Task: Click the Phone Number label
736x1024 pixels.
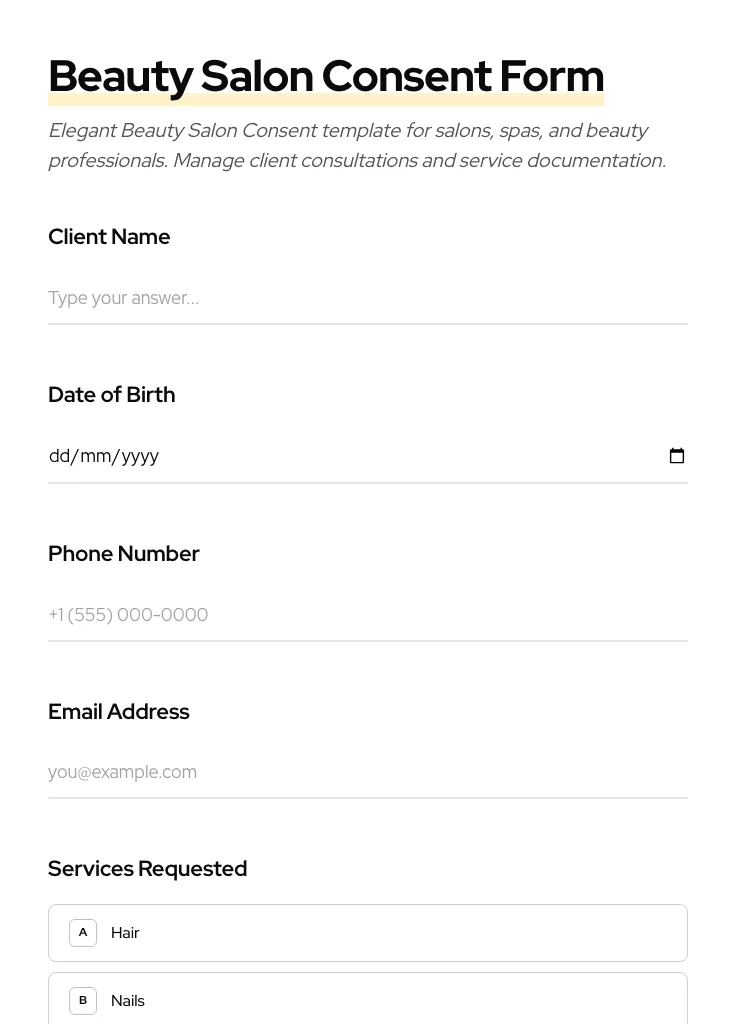Action: point(124,554)
